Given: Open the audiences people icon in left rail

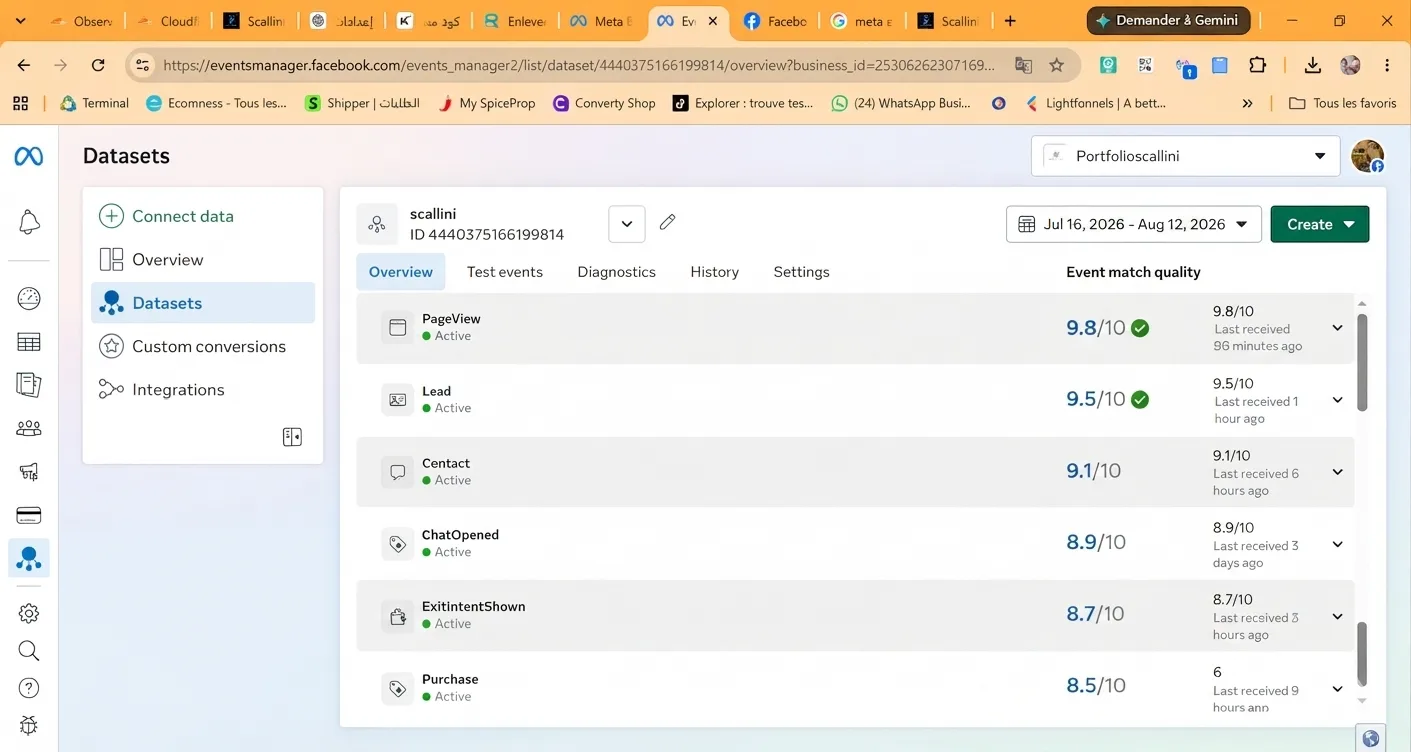Looking at the screenshot, I should click(29, 428).
